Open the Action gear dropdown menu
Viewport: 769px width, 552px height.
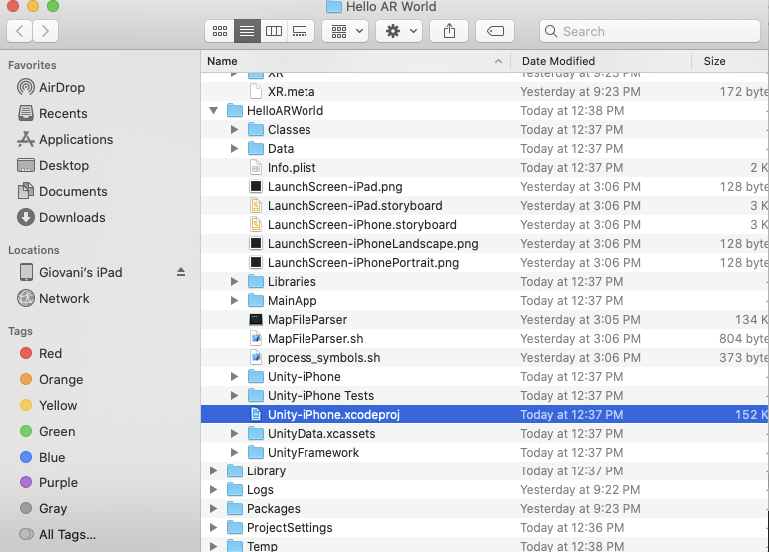click(x=398, y=31)
